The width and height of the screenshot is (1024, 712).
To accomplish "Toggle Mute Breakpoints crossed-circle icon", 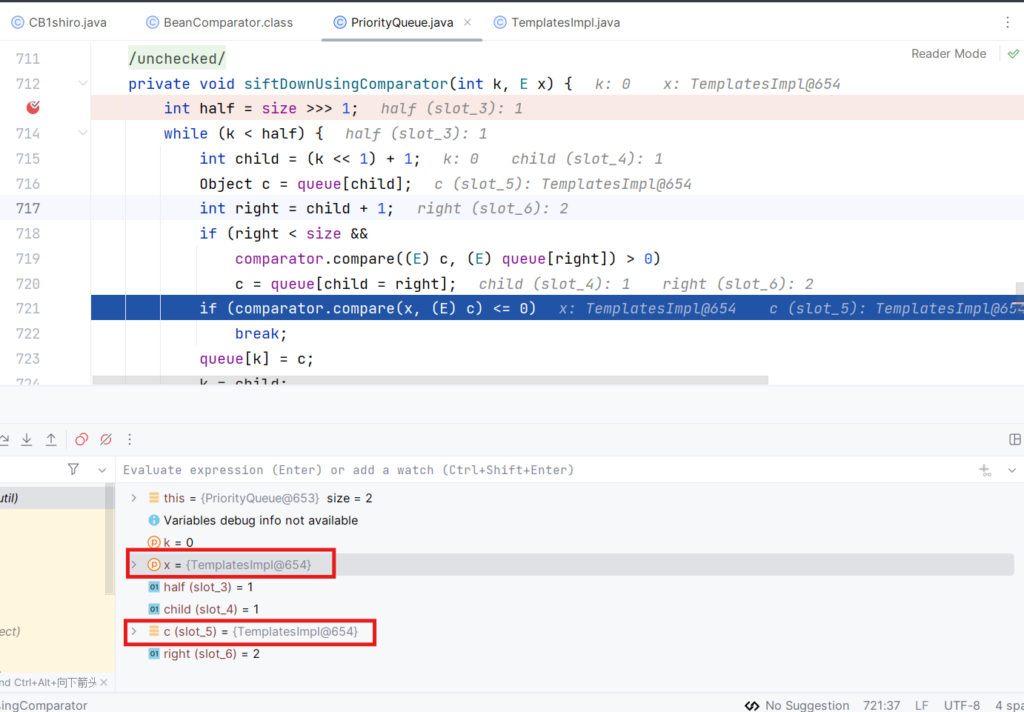I will (106, 439).
